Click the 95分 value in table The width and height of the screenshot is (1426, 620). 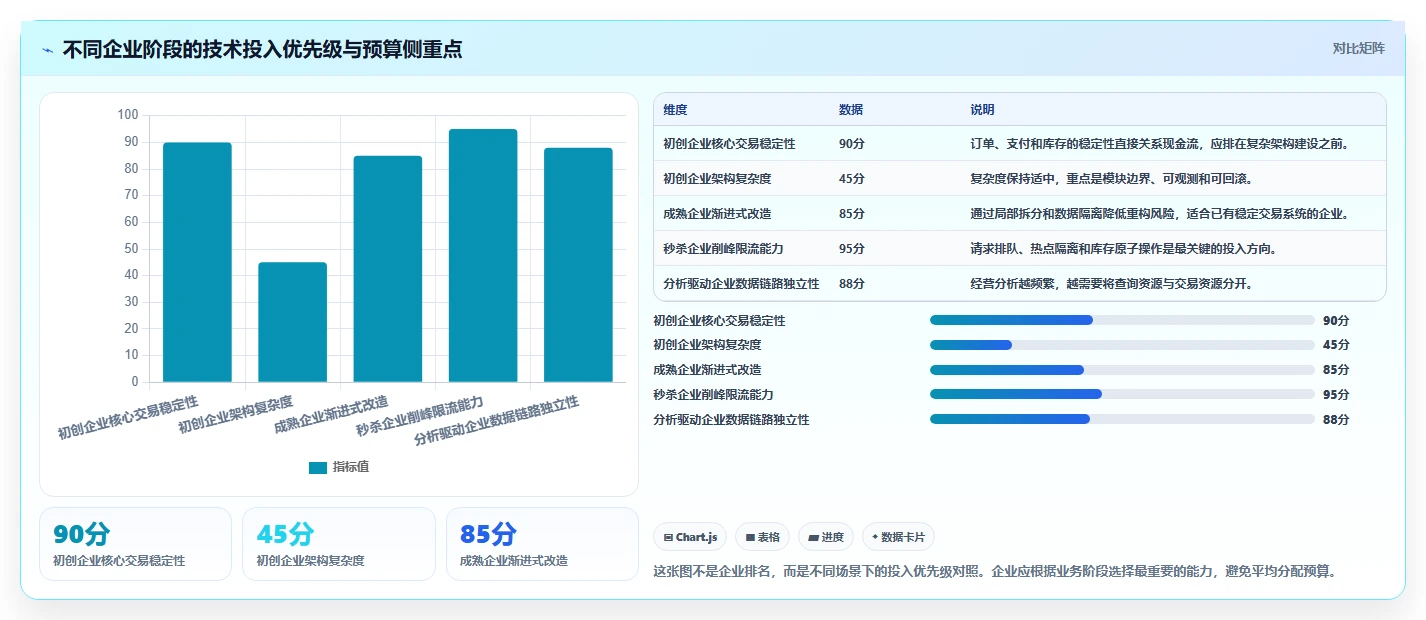[852, 249]
